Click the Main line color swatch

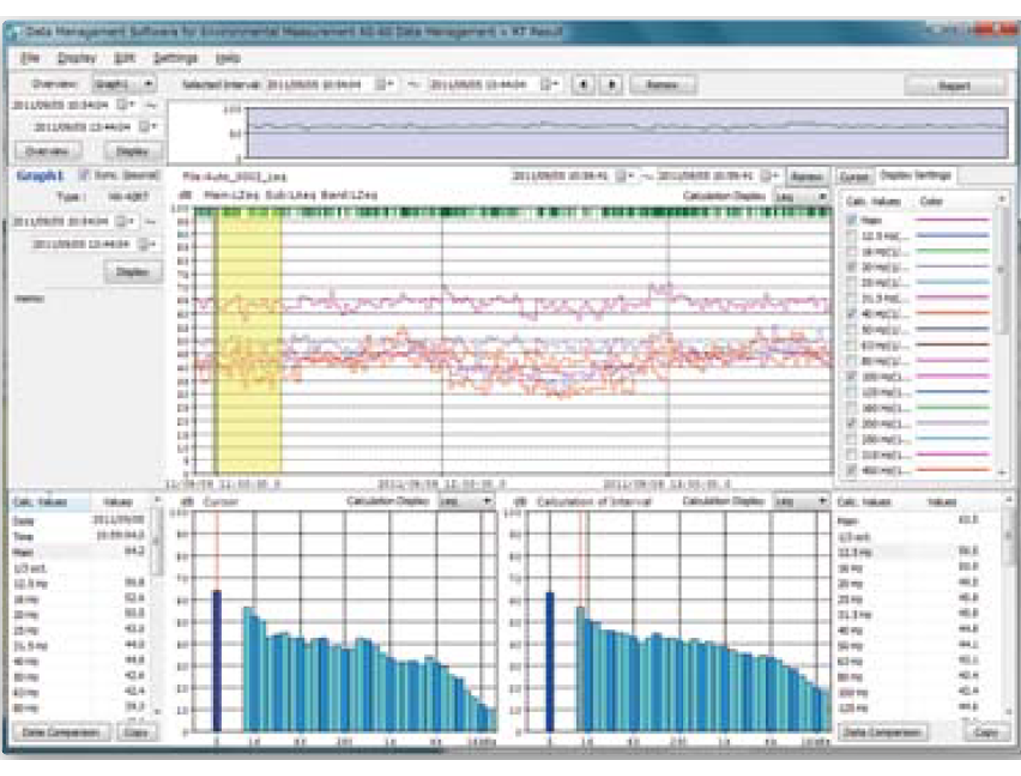pos(952,220)
